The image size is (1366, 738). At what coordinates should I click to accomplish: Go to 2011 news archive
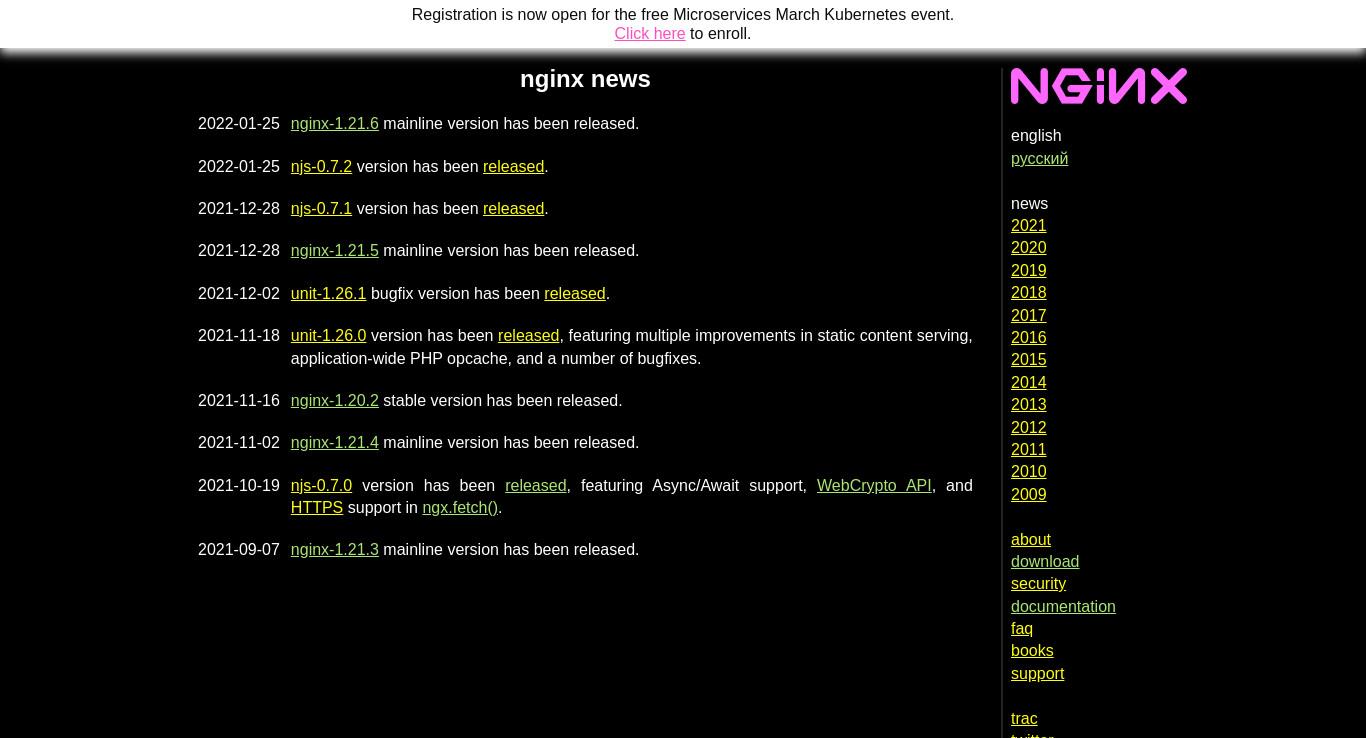1029,449
